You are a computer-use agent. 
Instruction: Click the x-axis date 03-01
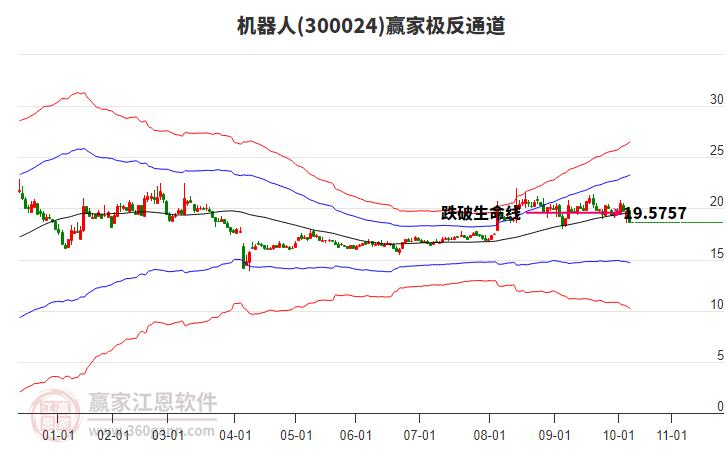(168, 435)
